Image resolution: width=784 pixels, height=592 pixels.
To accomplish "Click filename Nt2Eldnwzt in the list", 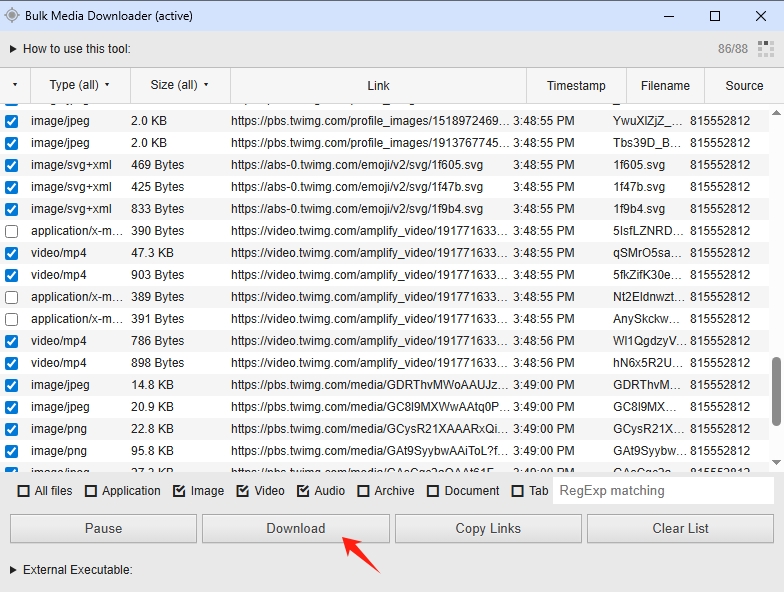I will click(649, 297).
